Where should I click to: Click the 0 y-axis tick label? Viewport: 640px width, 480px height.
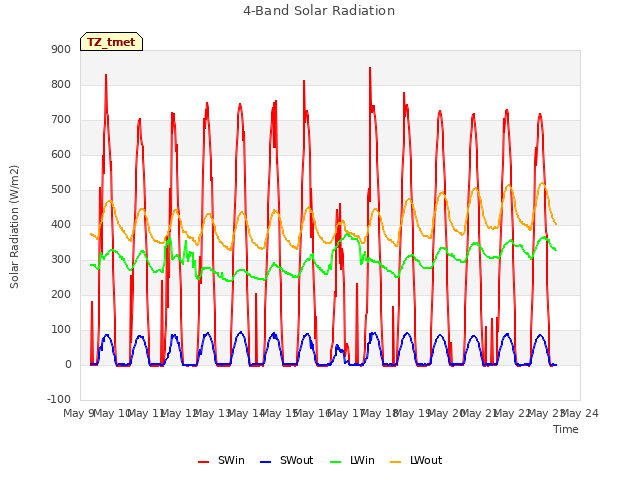click(x=68, y=364)
